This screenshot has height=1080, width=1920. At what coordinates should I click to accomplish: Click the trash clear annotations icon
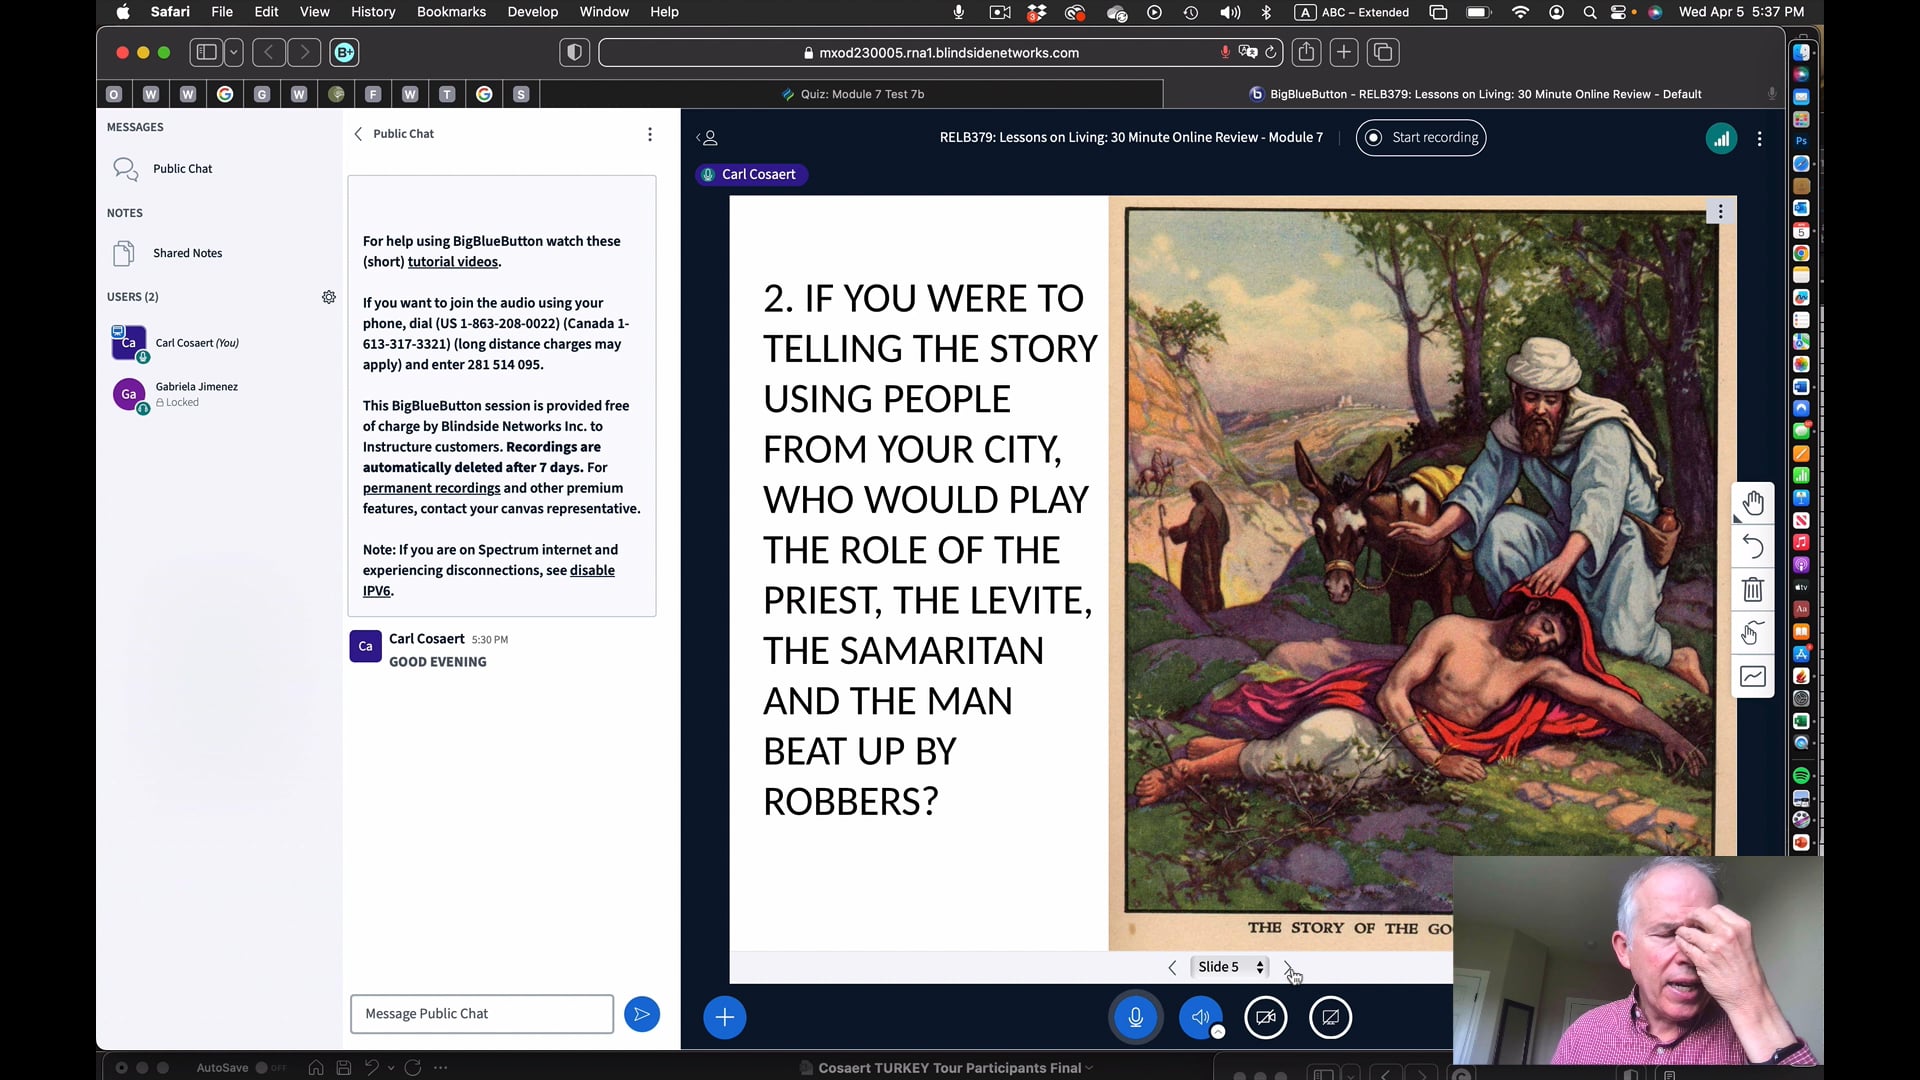(x=1752, y=589)
